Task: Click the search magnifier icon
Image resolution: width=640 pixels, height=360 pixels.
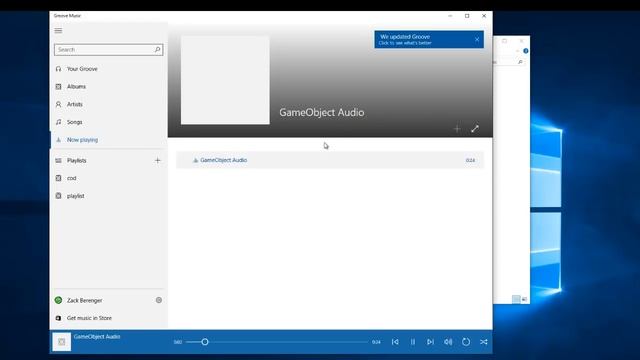Action: 158,50
